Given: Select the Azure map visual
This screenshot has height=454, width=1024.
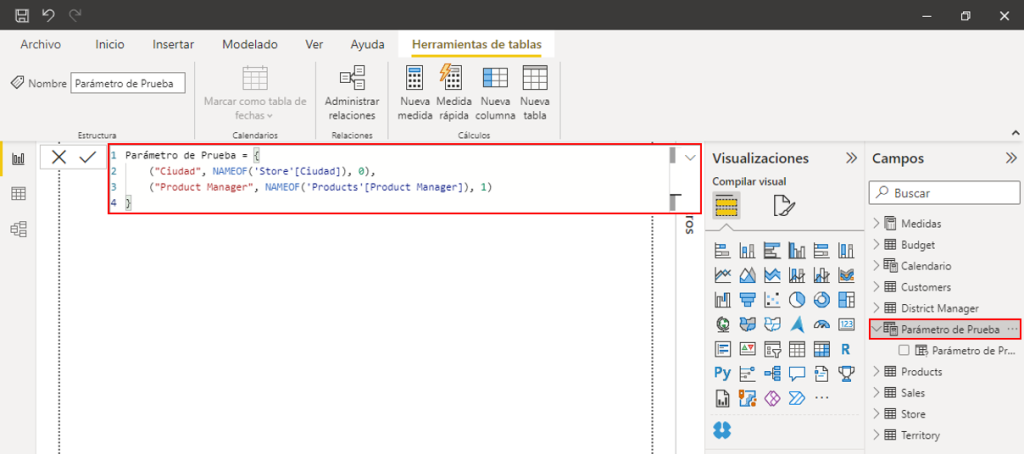Looking at the screenshot, I should point(797,324).
